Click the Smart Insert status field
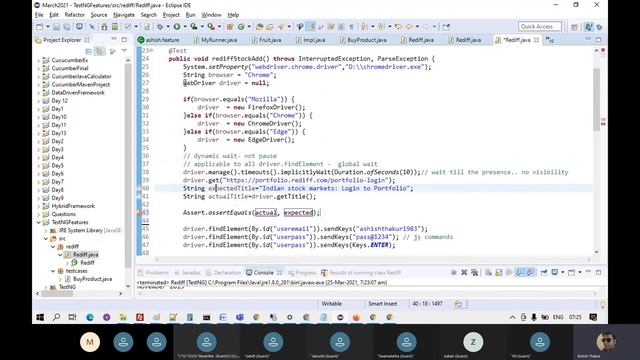640x360 pixels. (382, 304)
